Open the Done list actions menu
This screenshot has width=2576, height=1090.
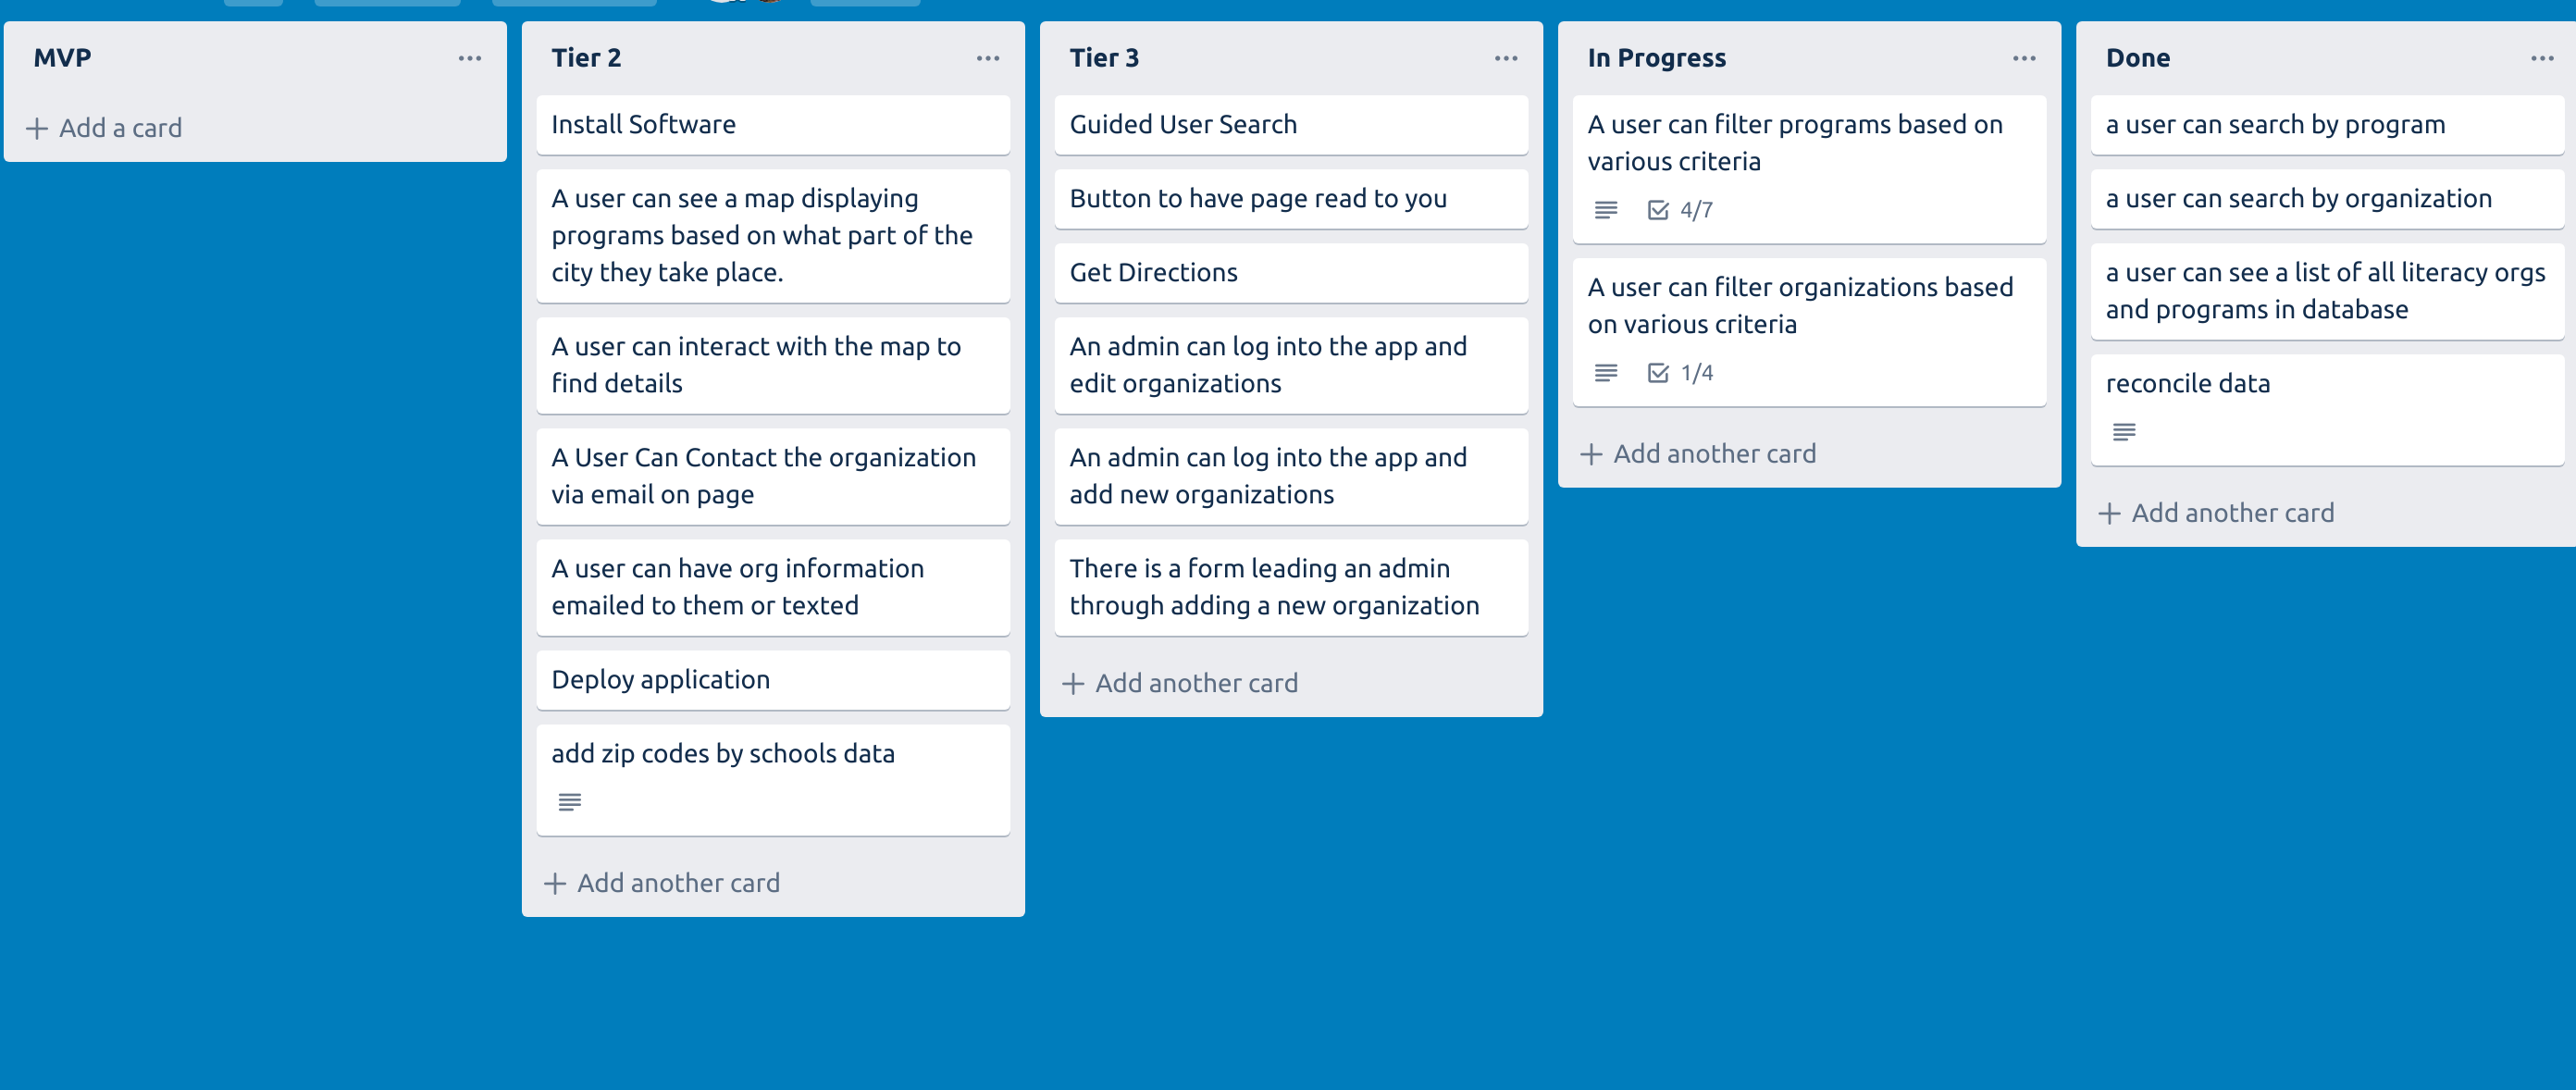coord(2542,58)
